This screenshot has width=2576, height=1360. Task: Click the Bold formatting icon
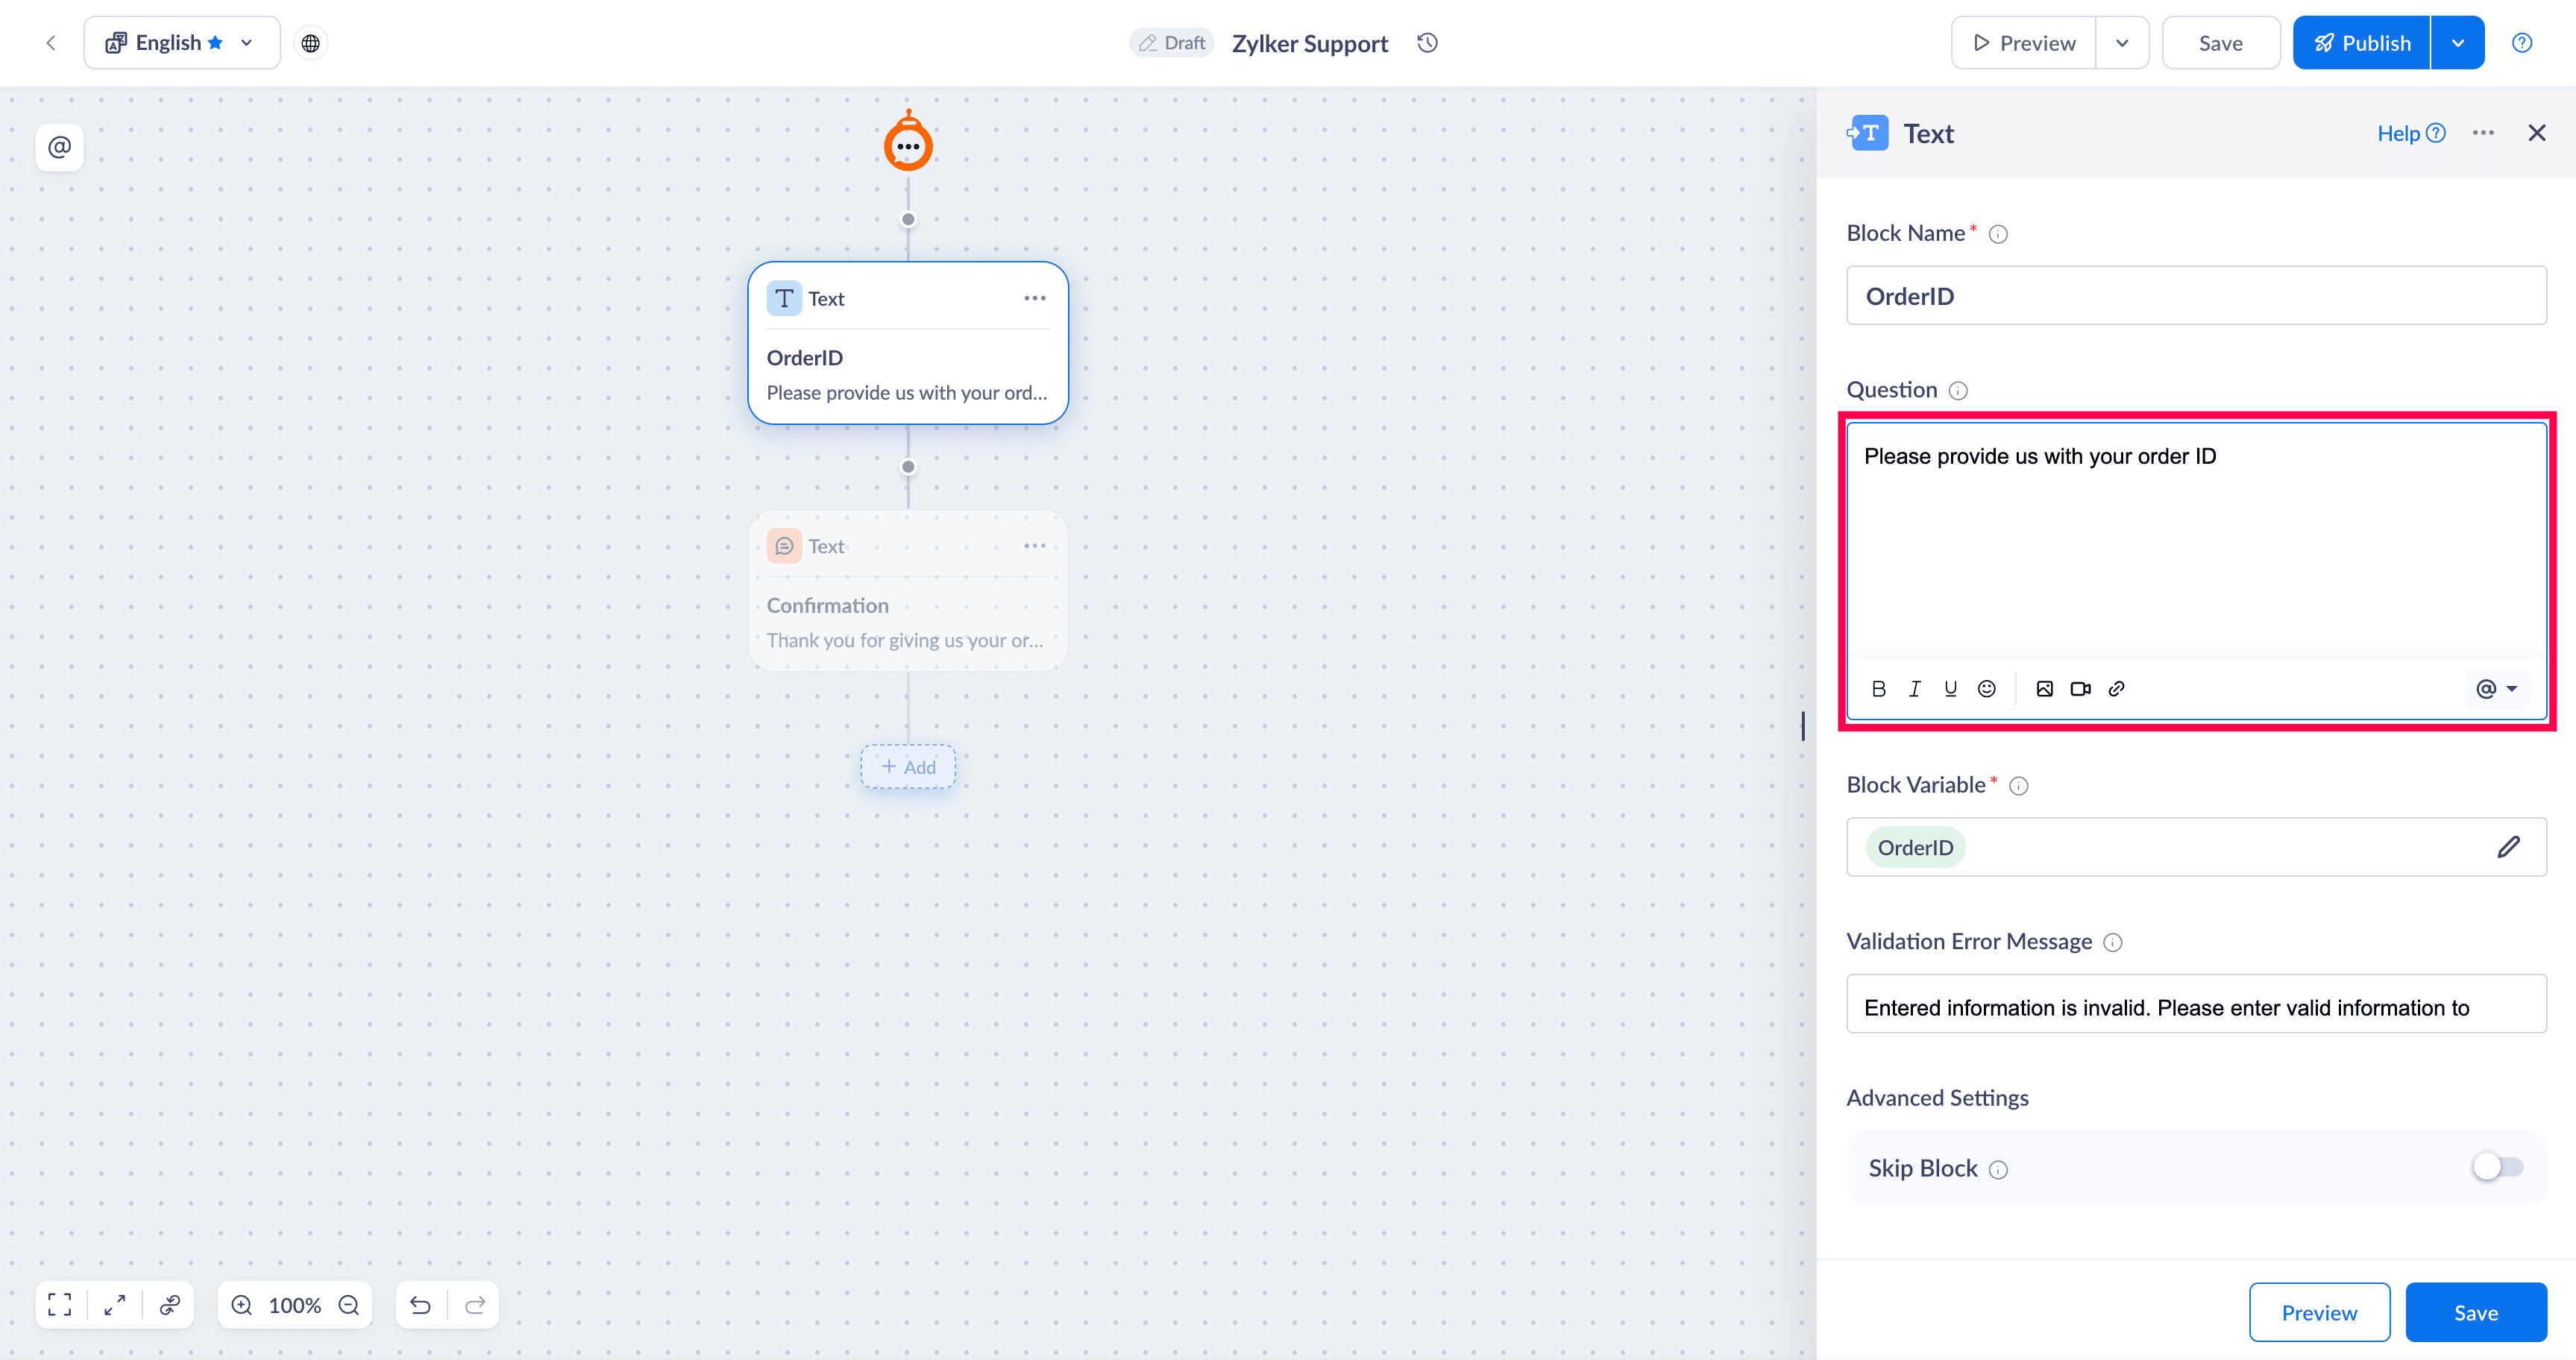[1878, 688]
